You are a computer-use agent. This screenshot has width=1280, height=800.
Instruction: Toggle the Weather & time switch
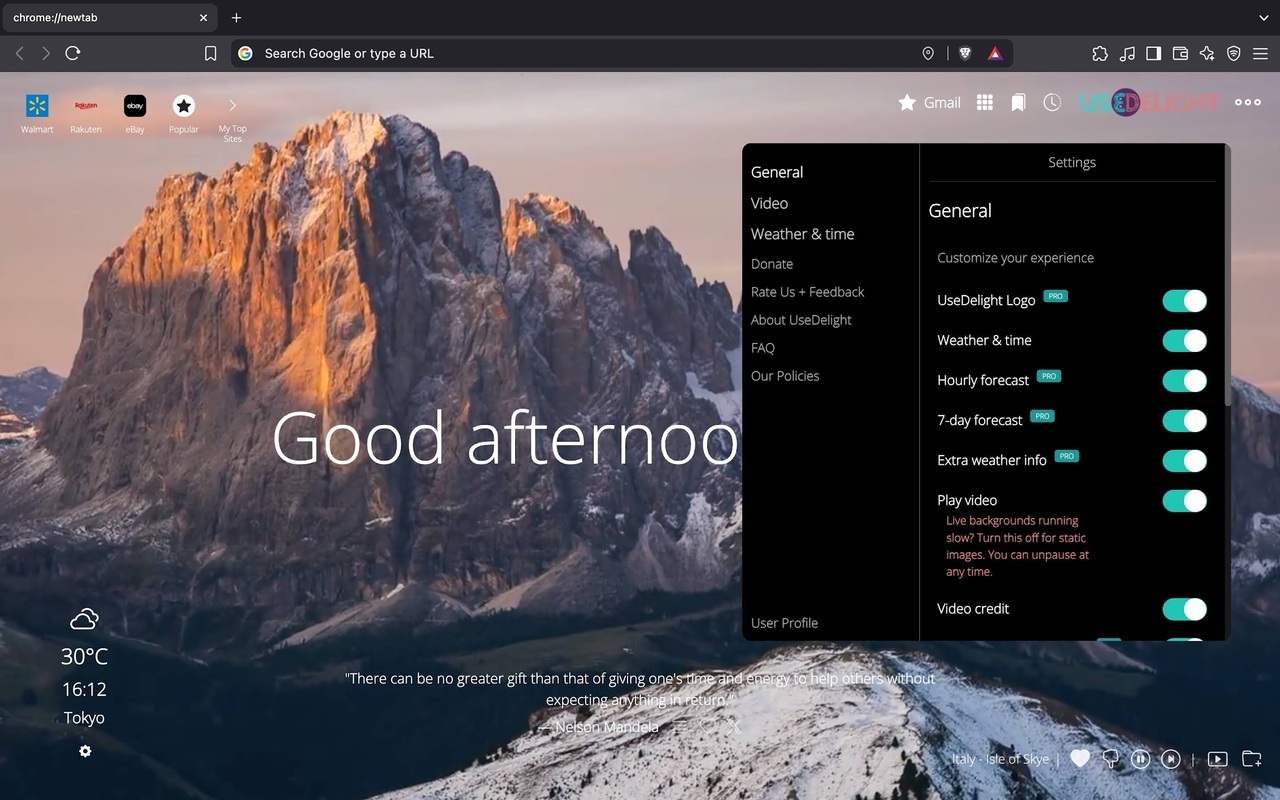click(1184, 340)
